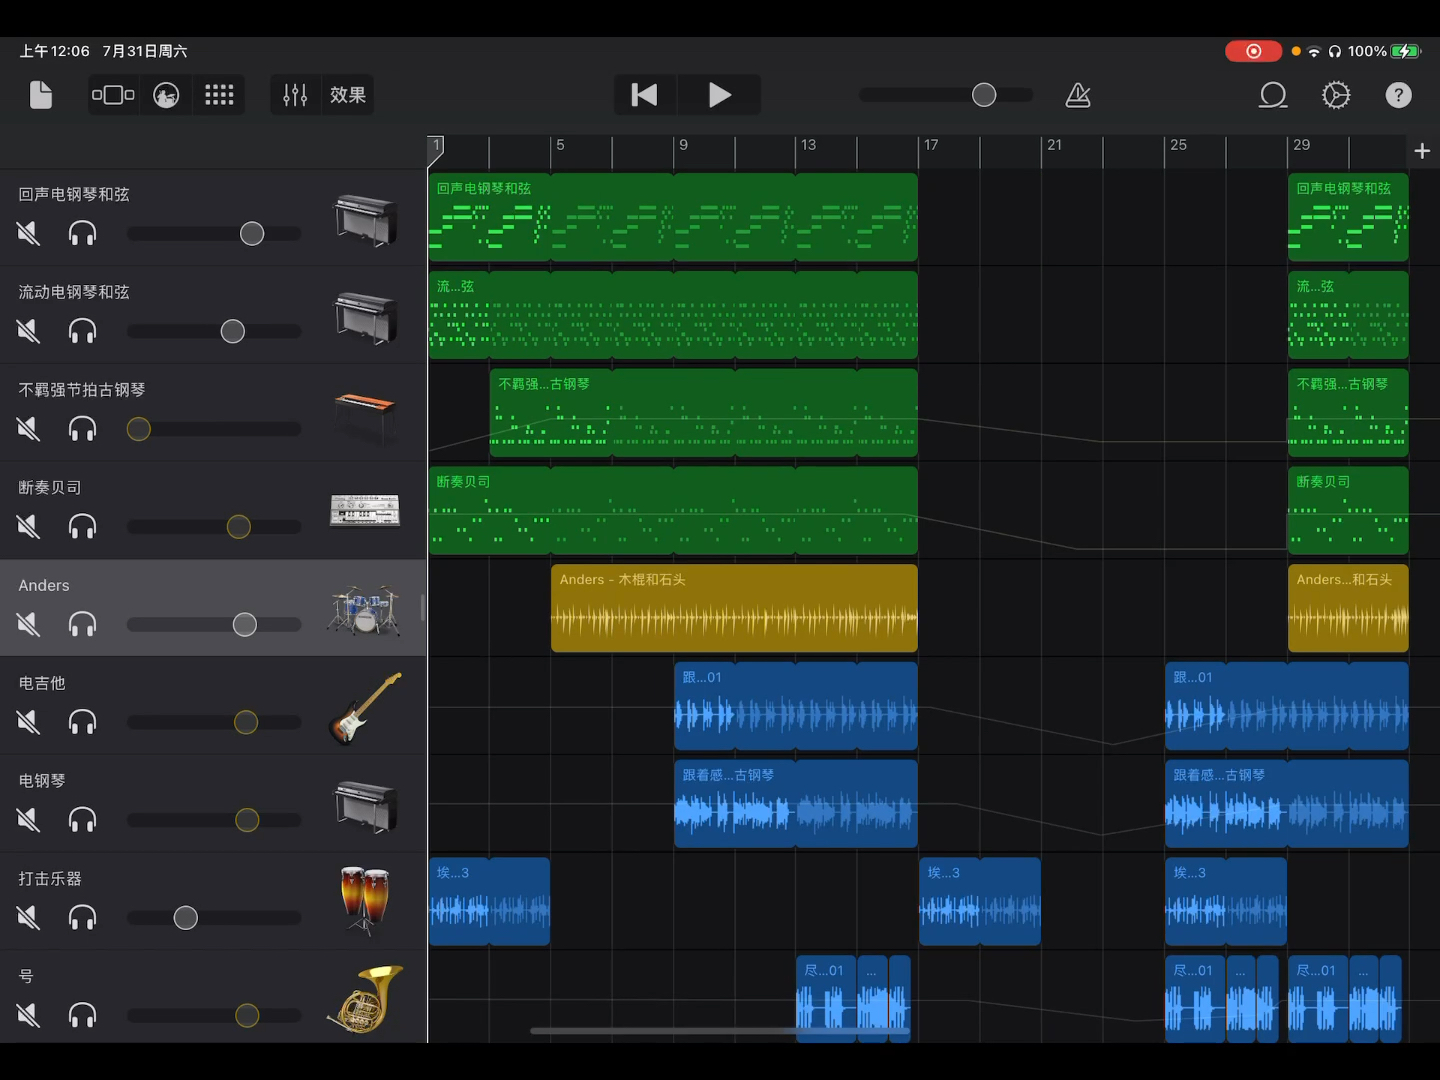This screenshot has width=1440, height=1080.
Task: Select first 跟着感...古钢琴 audio region
Action: [x=796, y=804]
